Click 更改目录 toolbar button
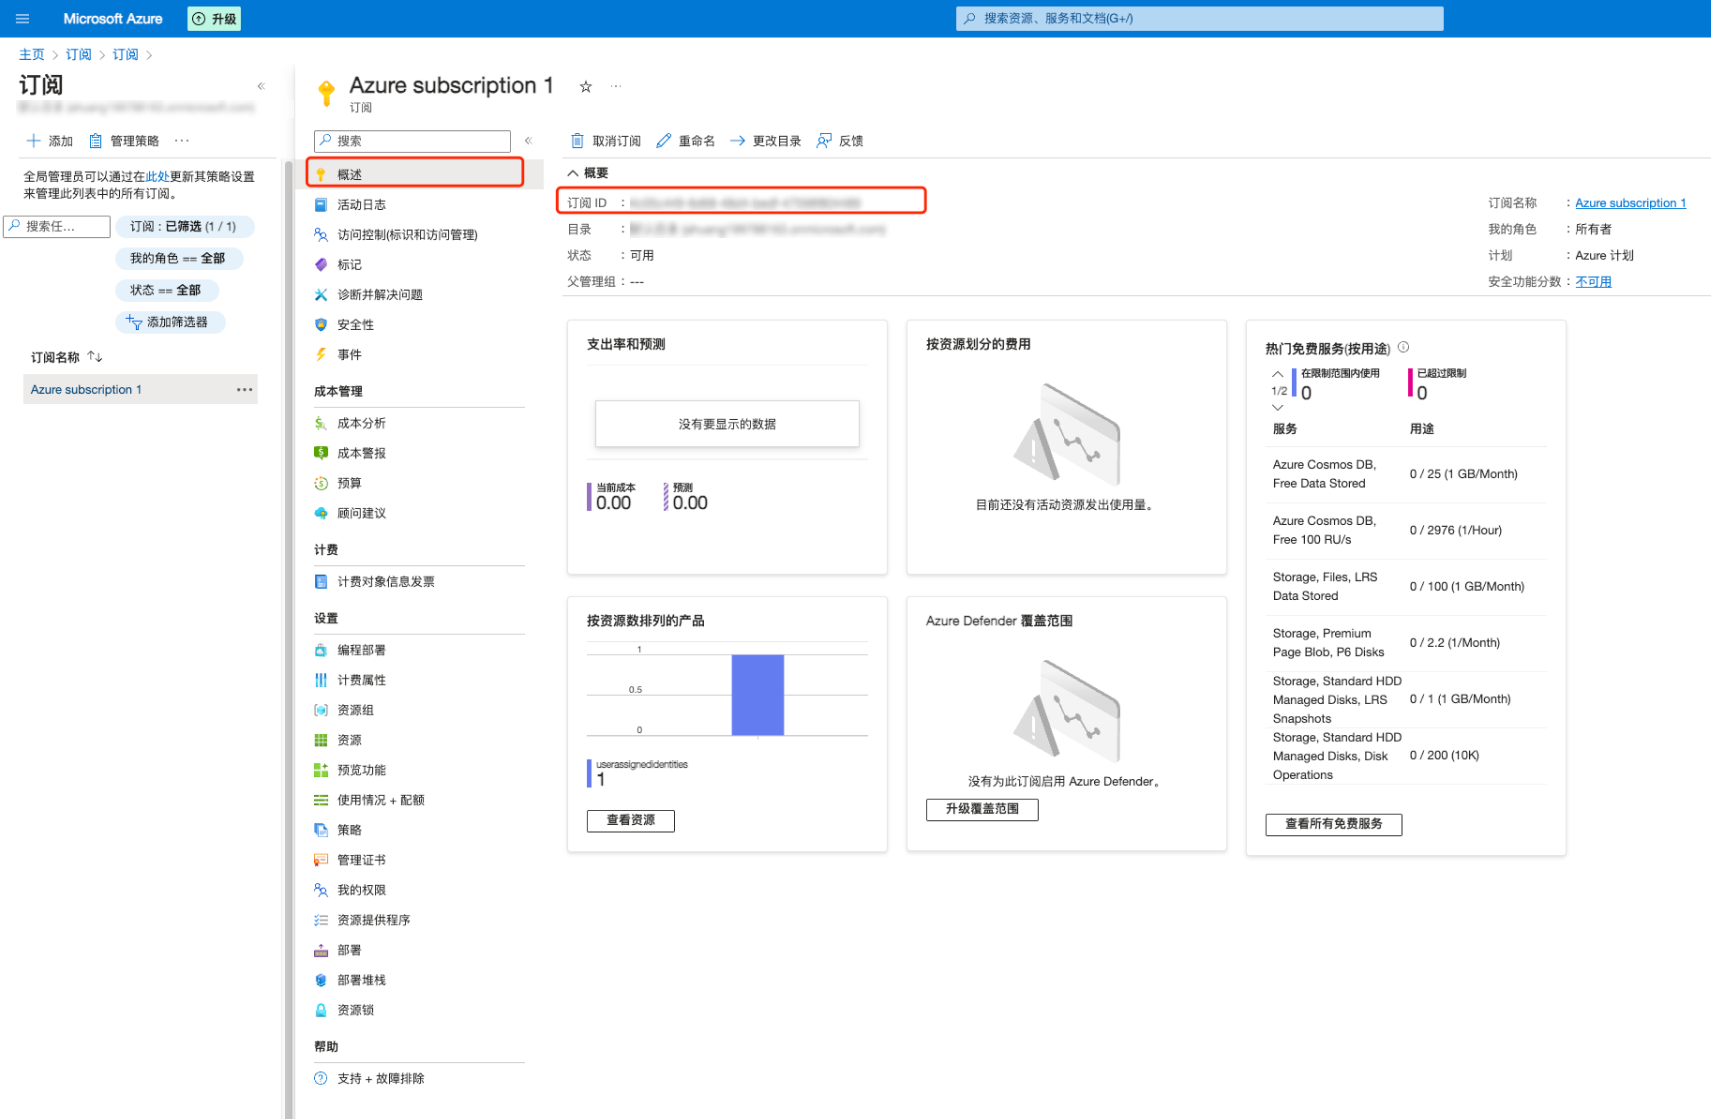This screenshot has width=1711, height=1119. pos(766,141)
